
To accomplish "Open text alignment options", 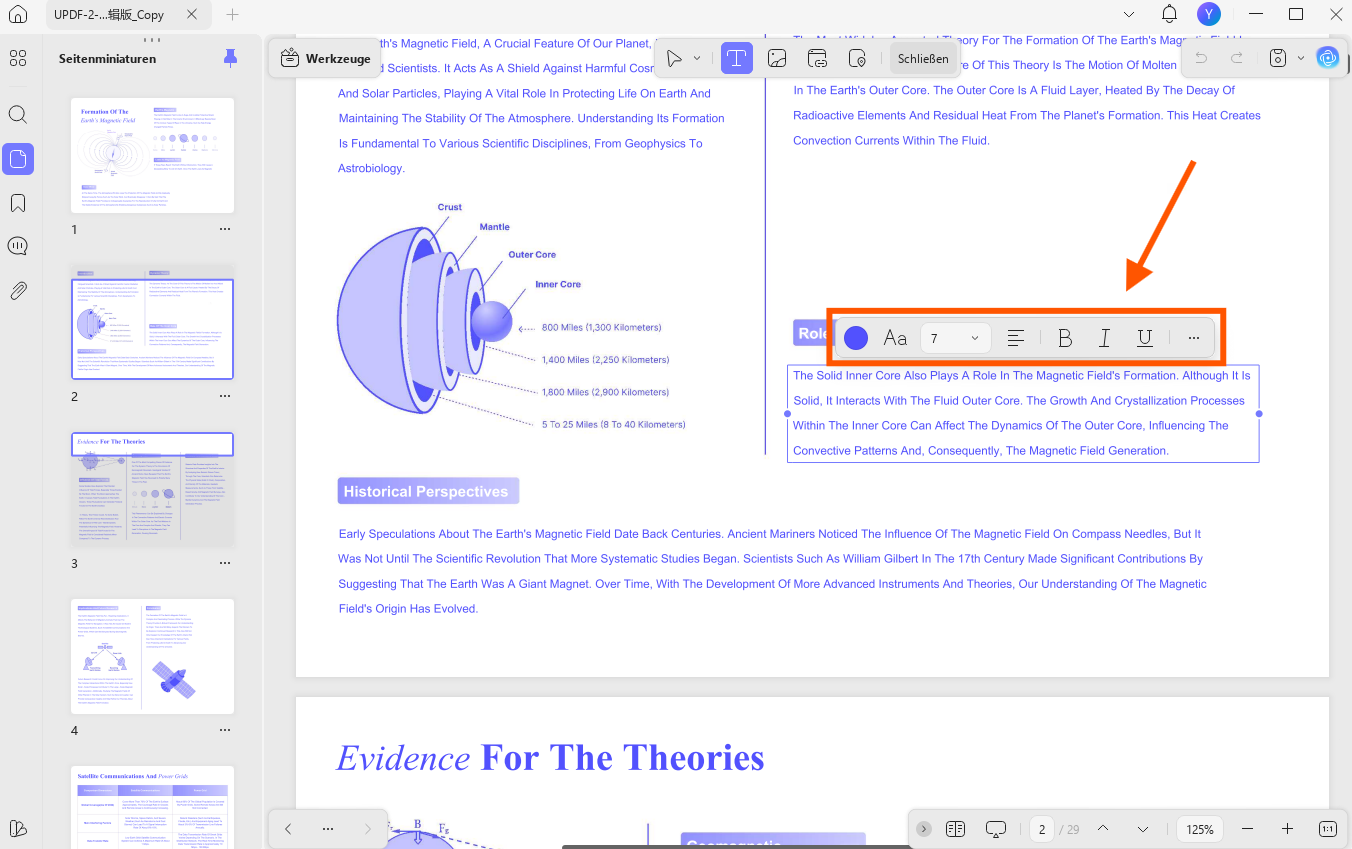I will pyautogui.click(x=1015, y=338).
